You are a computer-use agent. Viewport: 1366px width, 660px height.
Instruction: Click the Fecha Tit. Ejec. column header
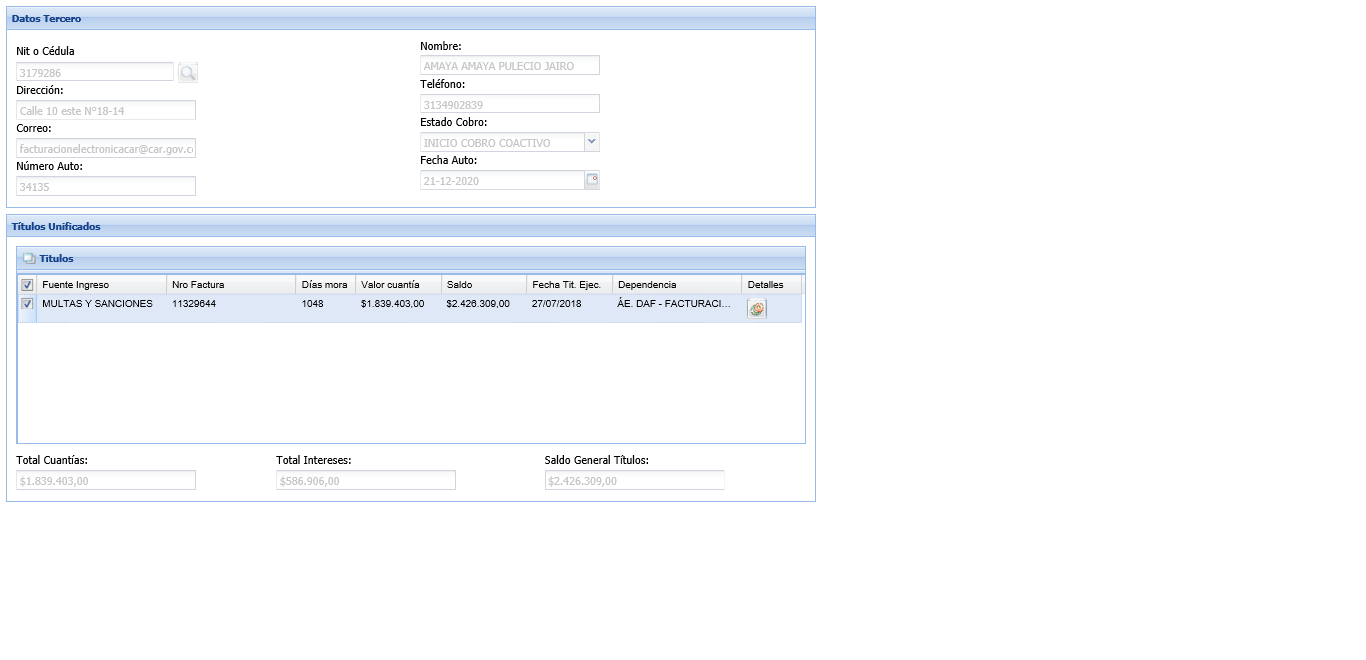568,285
